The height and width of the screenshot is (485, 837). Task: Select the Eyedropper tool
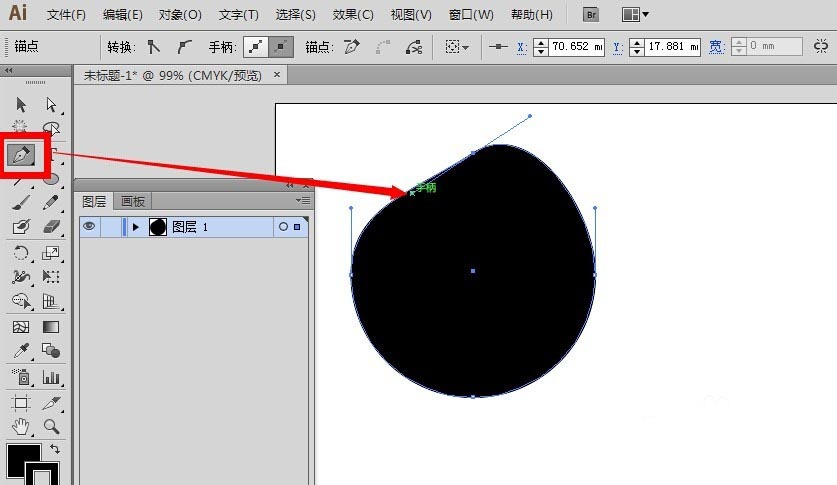21,351
